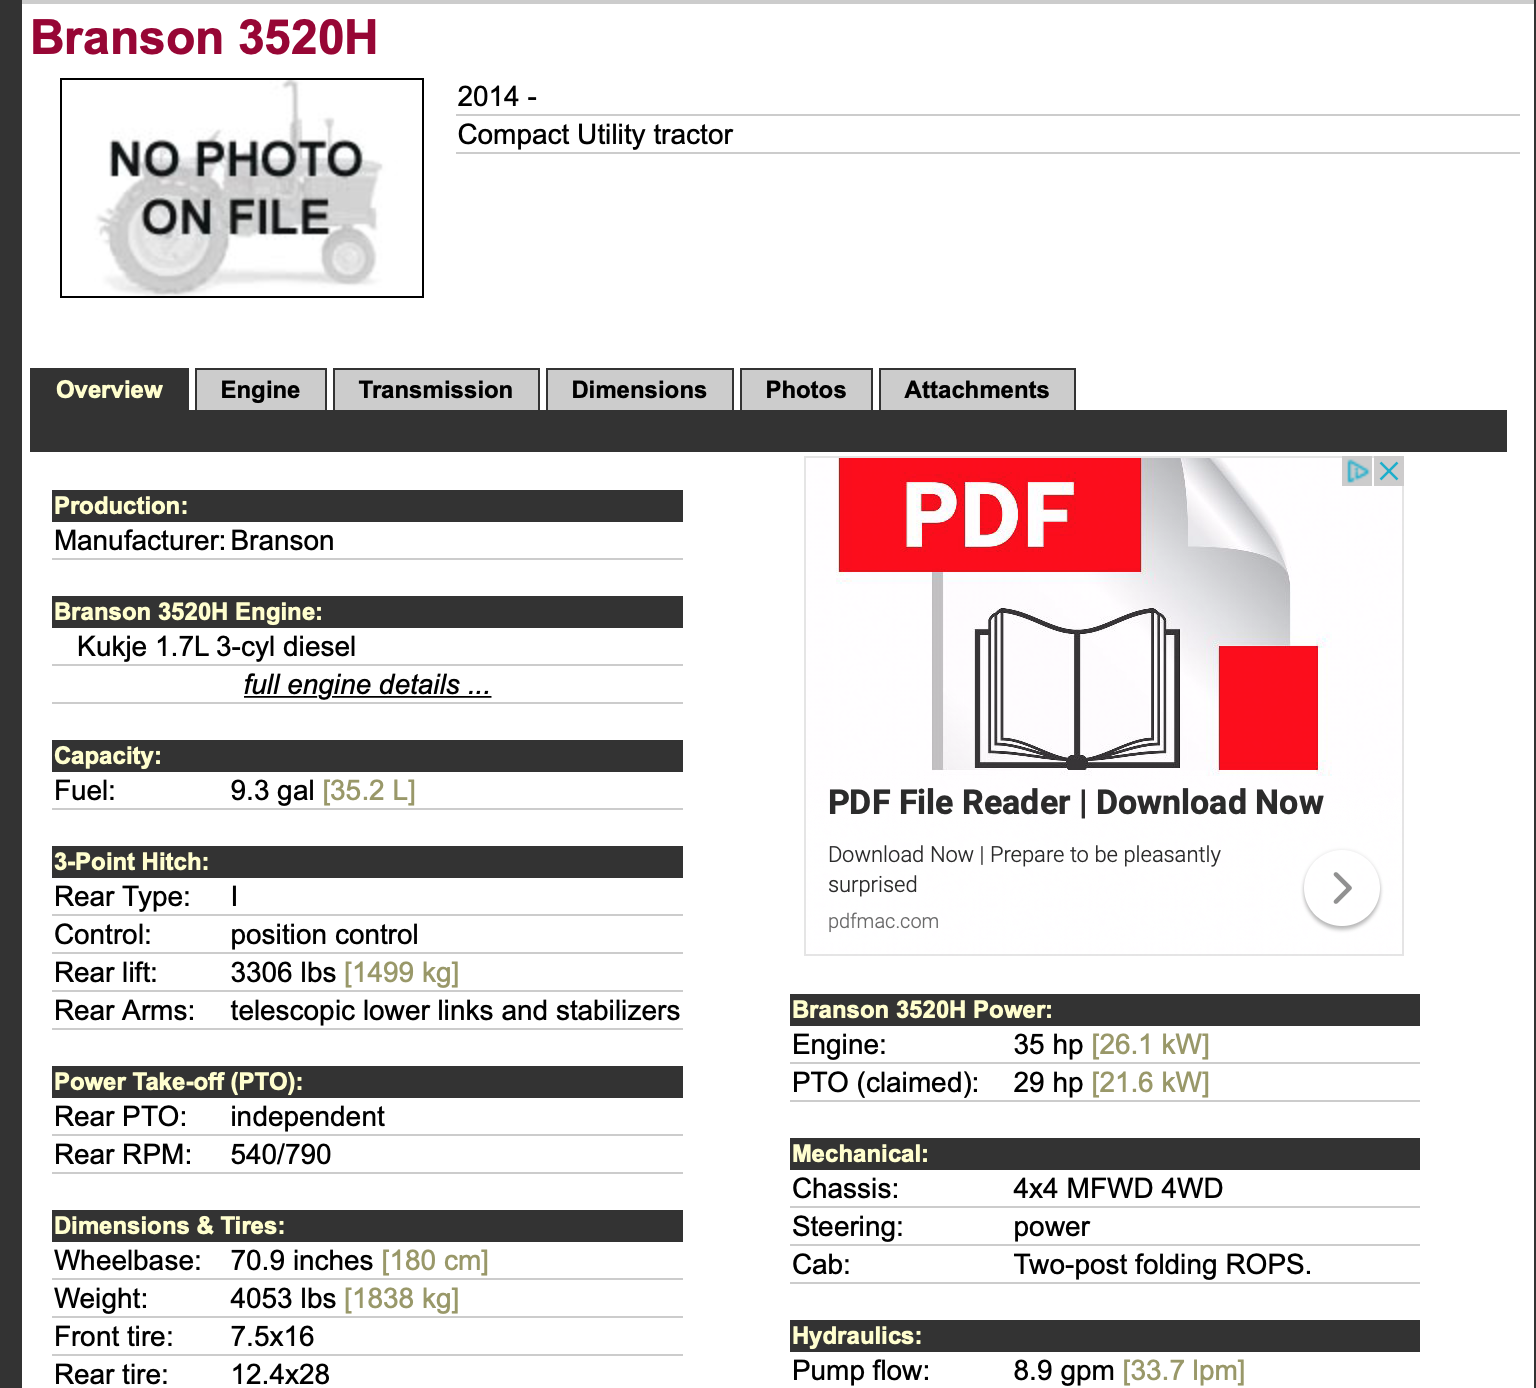
Task: Click Rear RPM value '540/790'
Action: pos(280,1155)
